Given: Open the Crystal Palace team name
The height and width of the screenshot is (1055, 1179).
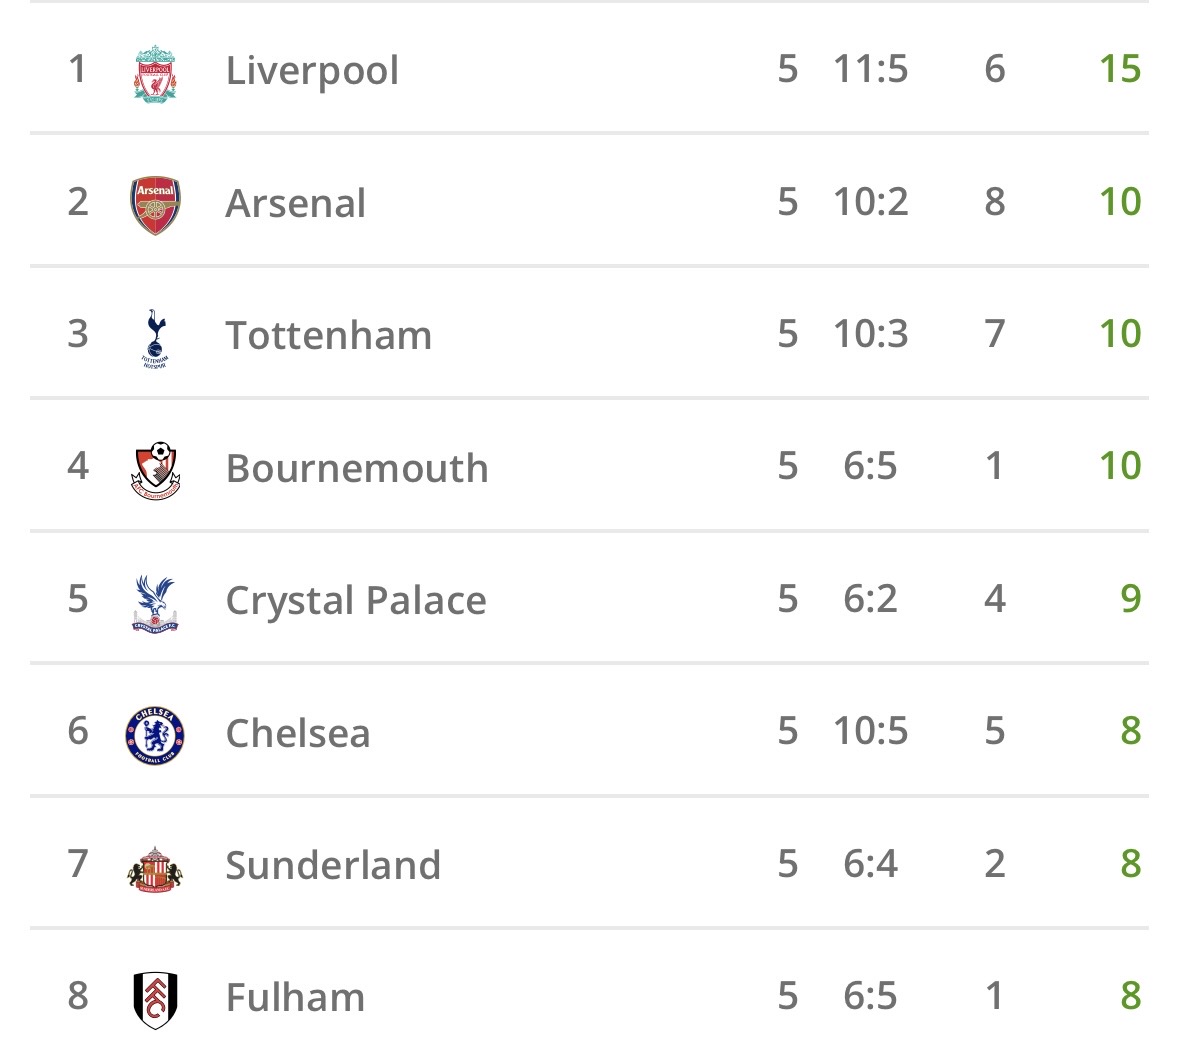Looking at the screenshot, I should (x=356, y=601).
